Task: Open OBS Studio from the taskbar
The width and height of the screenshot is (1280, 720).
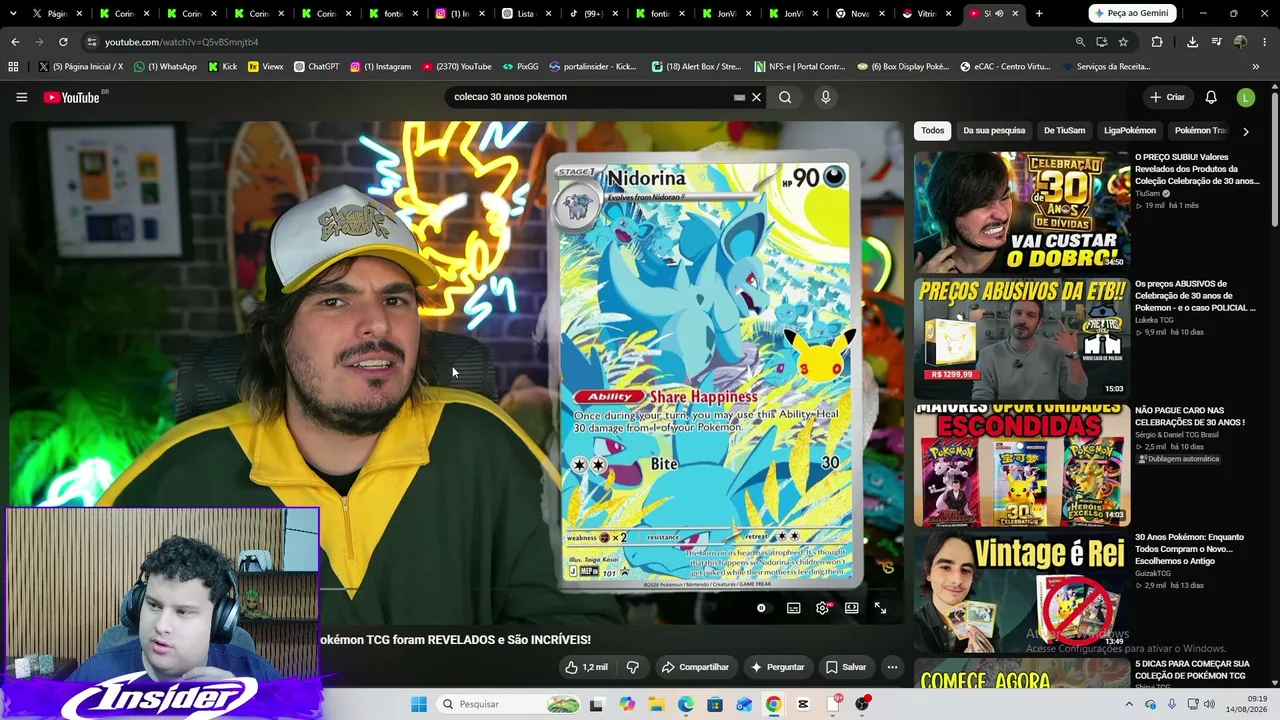Action: pos(862,704)
